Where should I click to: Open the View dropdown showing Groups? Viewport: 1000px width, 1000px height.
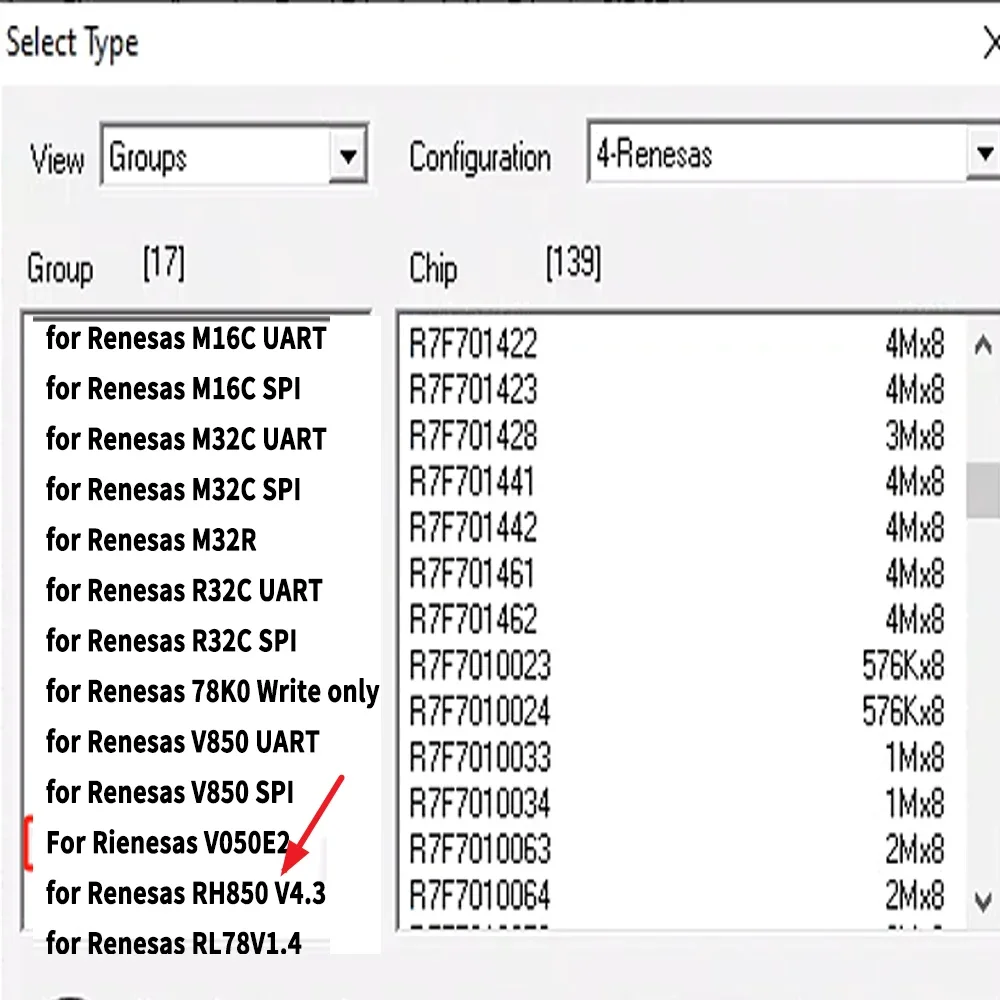tap(233, 156)
